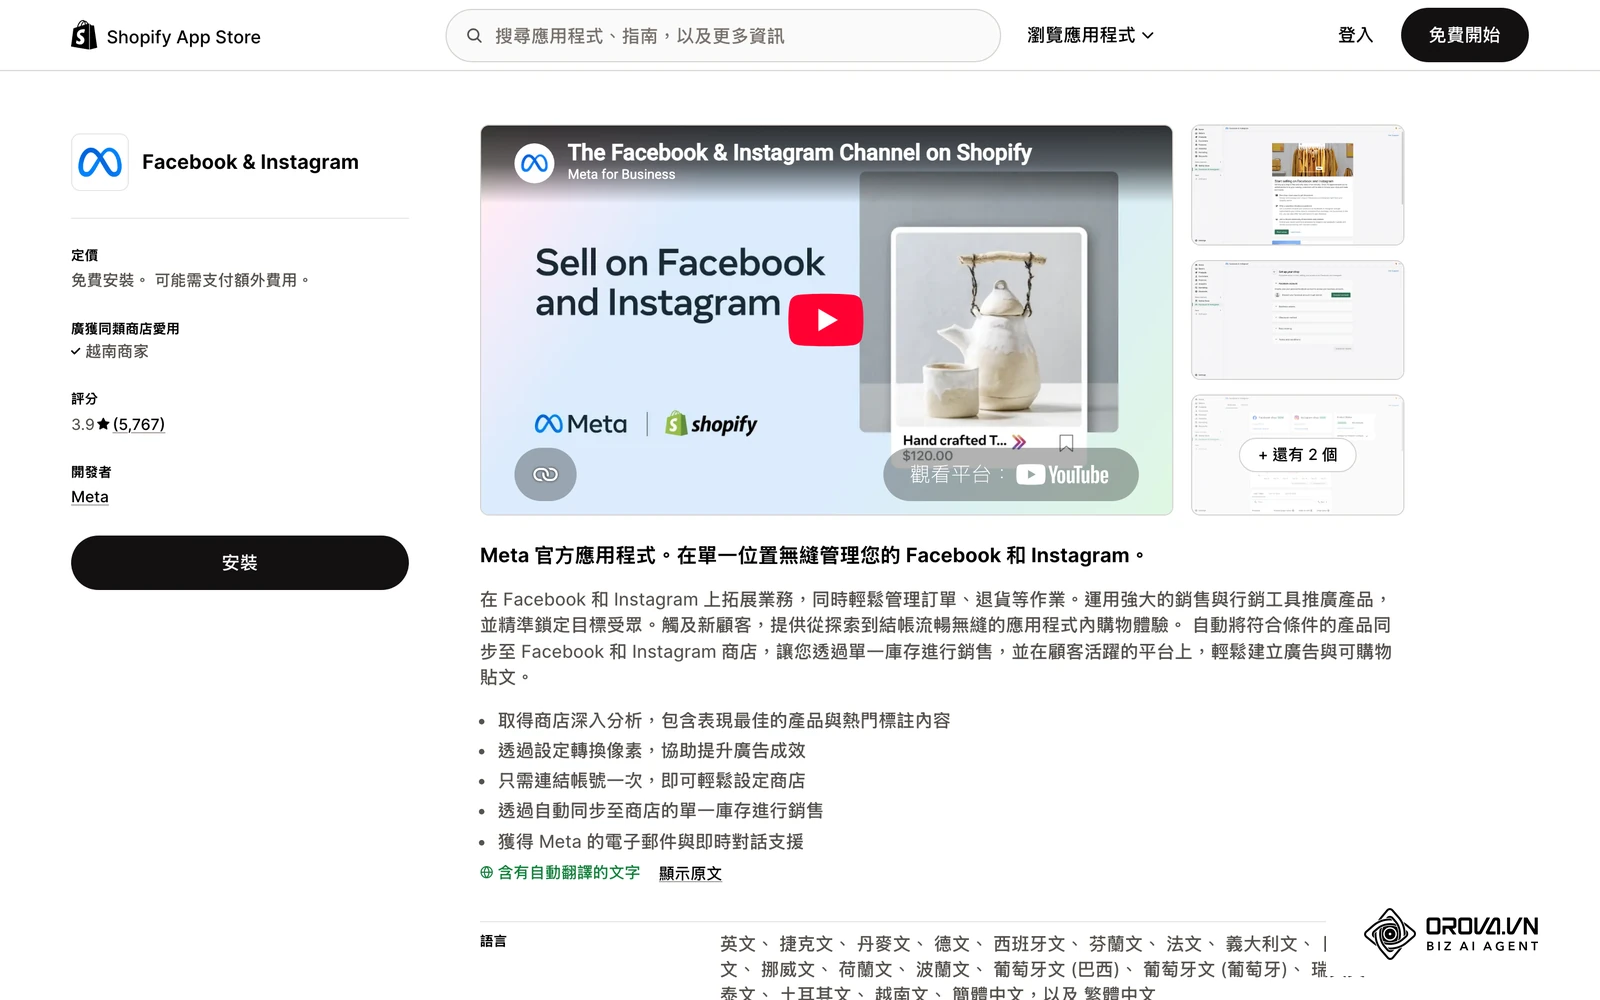
Task: Click the 越南商家 checkmark item
Action: [110, 351]
